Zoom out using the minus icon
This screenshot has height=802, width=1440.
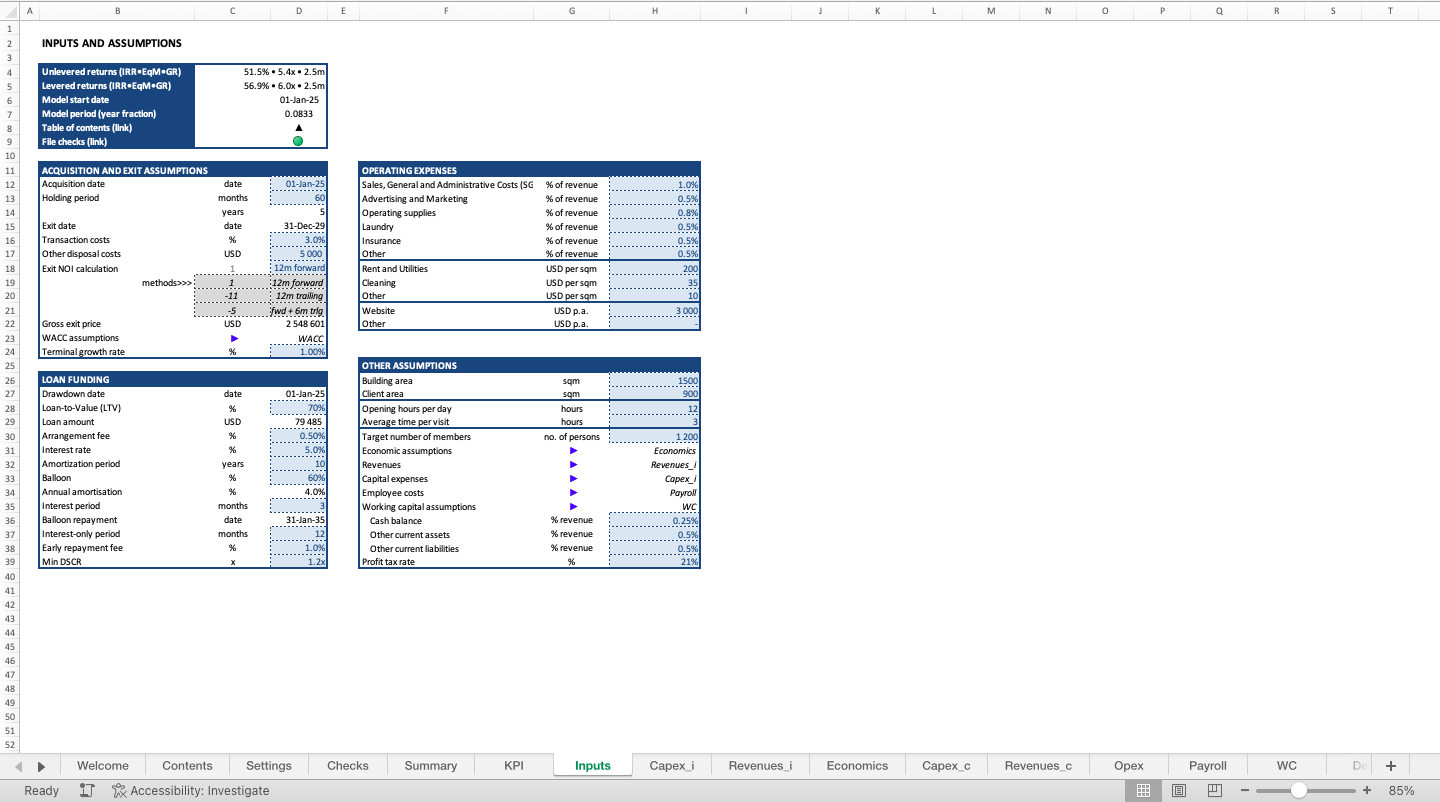point(1244,790)
